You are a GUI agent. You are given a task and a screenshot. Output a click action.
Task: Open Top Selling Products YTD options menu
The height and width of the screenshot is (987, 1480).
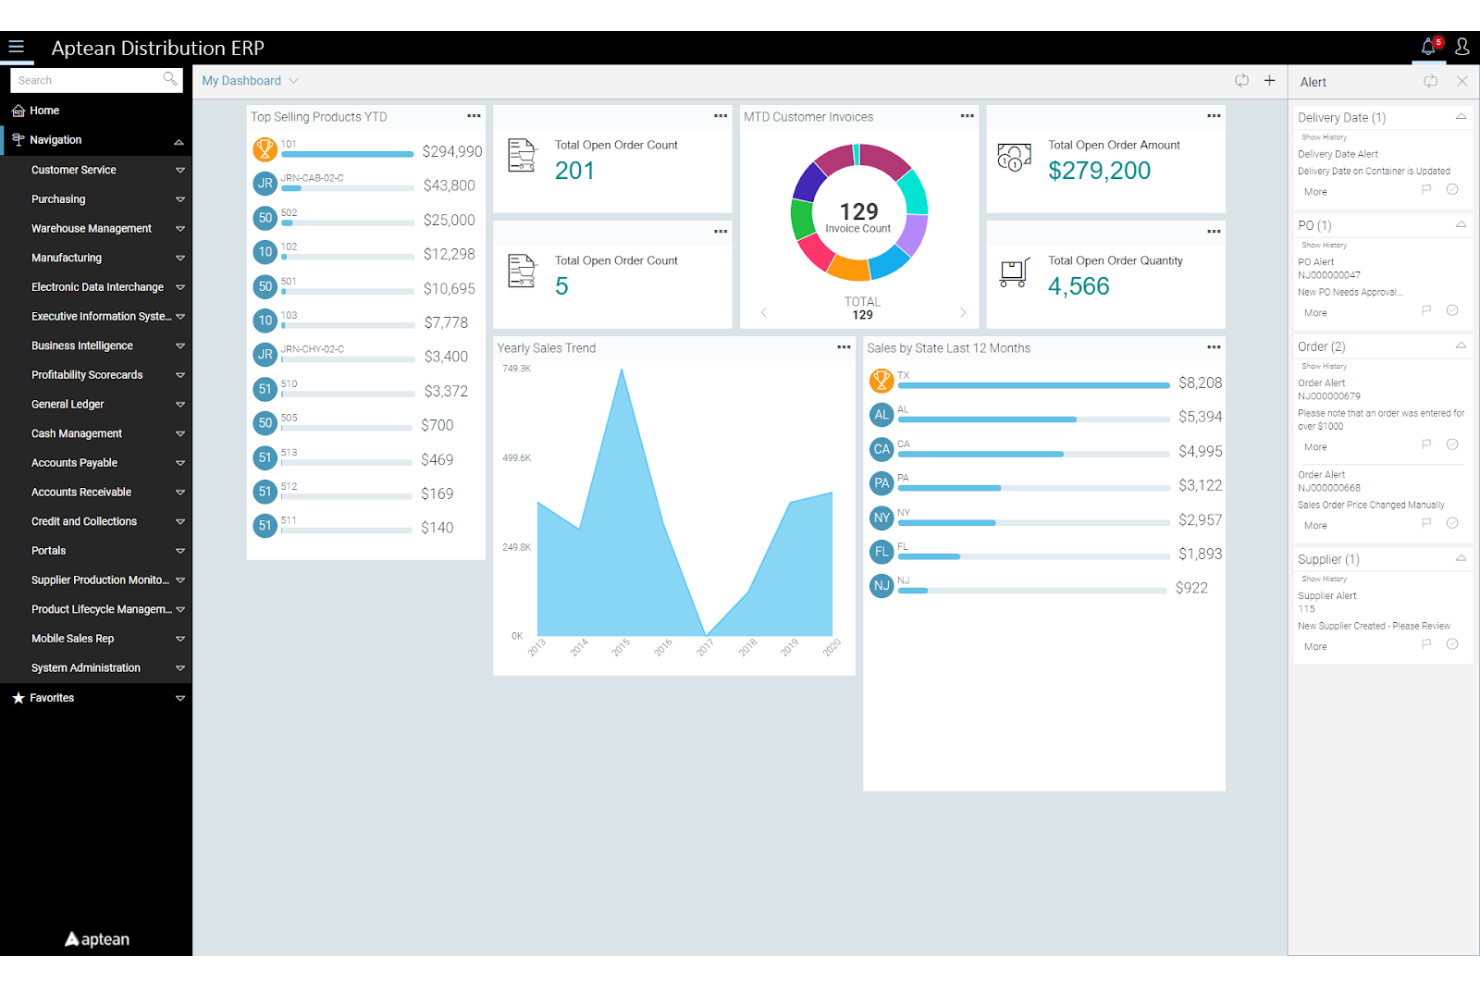click(x=474, y=116)
